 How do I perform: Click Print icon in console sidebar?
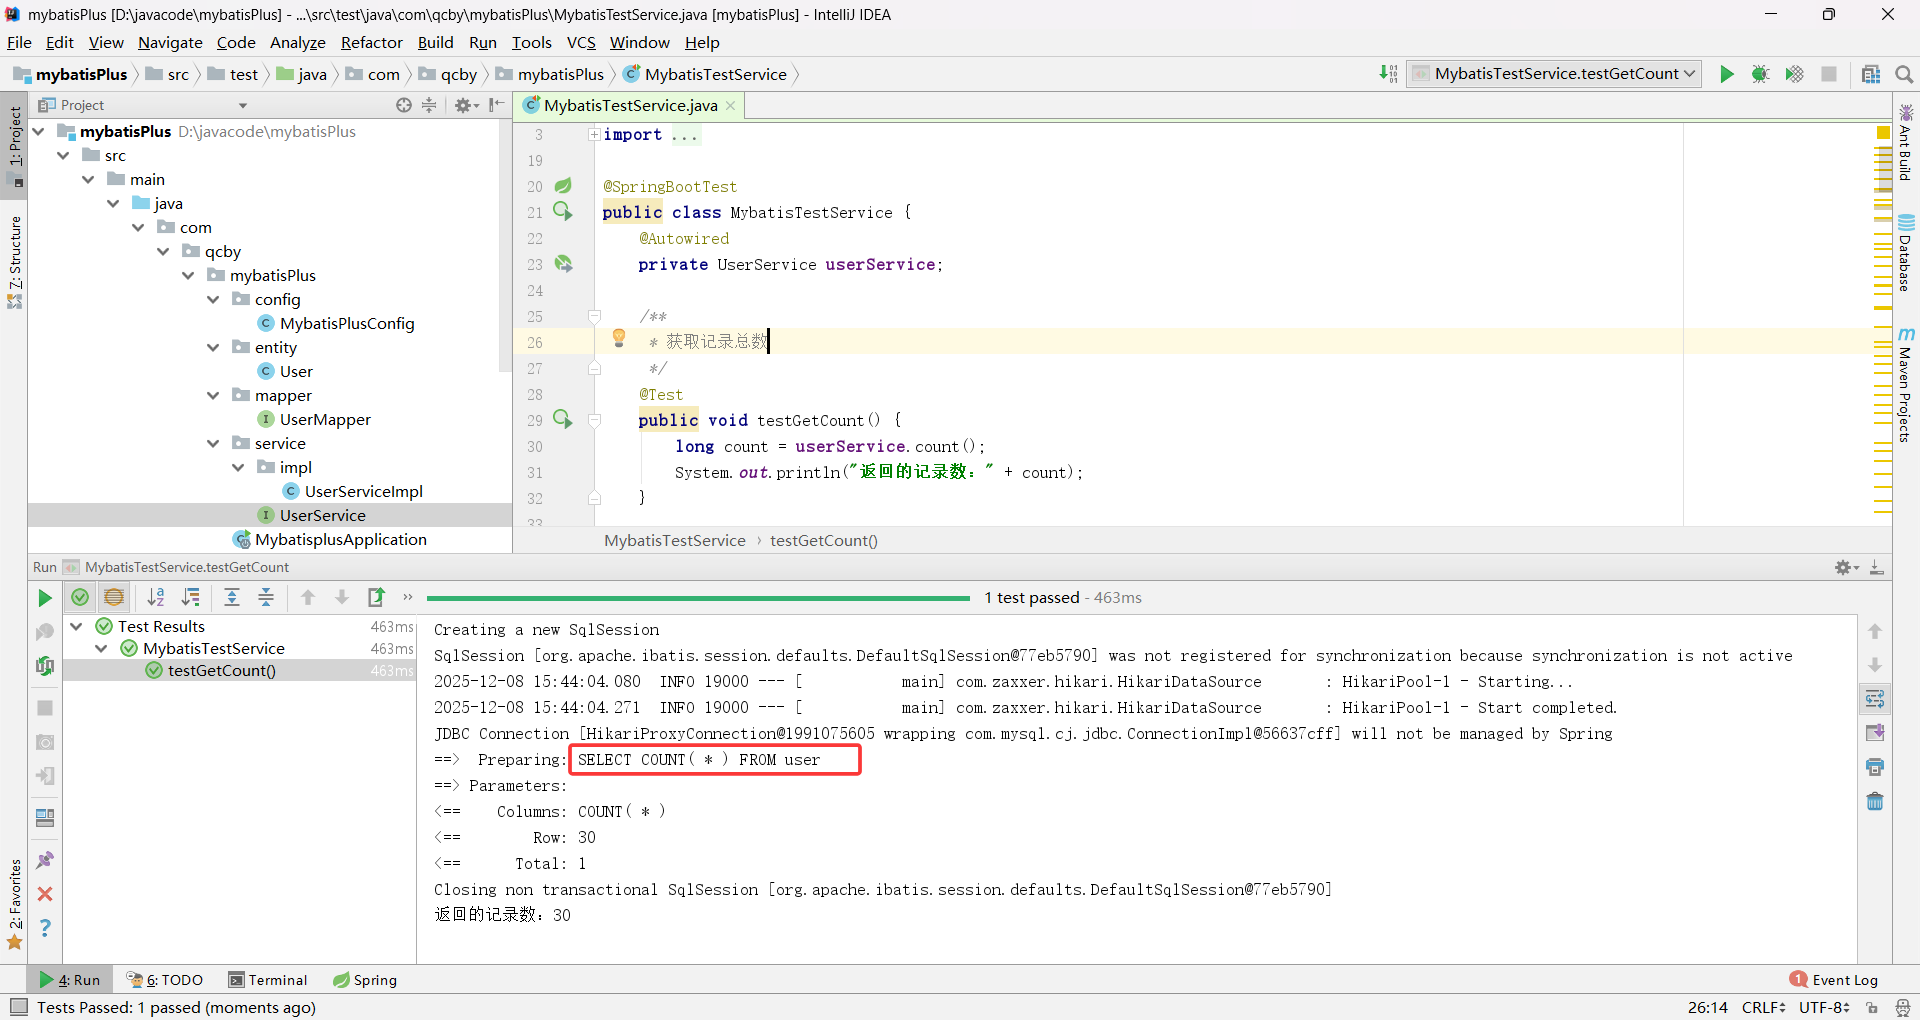pyautogui.click(x=1875, y=767)
